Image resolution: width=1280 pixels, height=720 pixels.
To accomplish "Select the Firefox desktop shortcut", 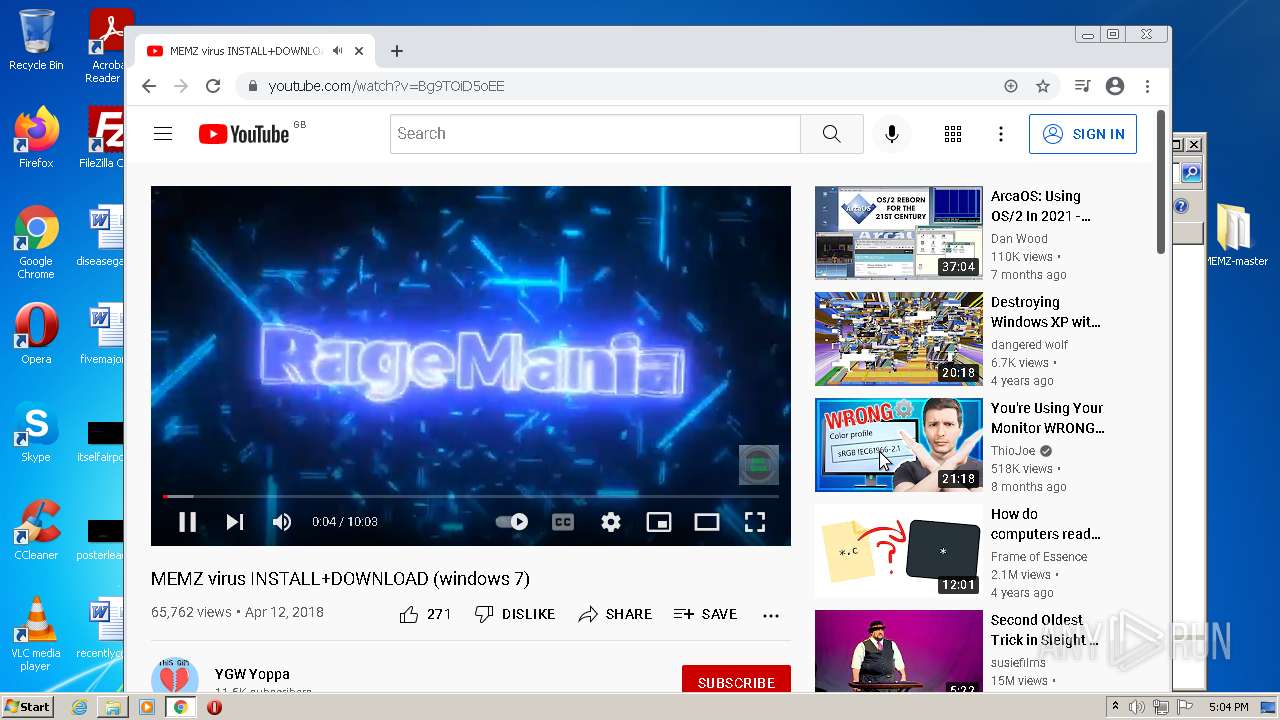I will (36, 138).
